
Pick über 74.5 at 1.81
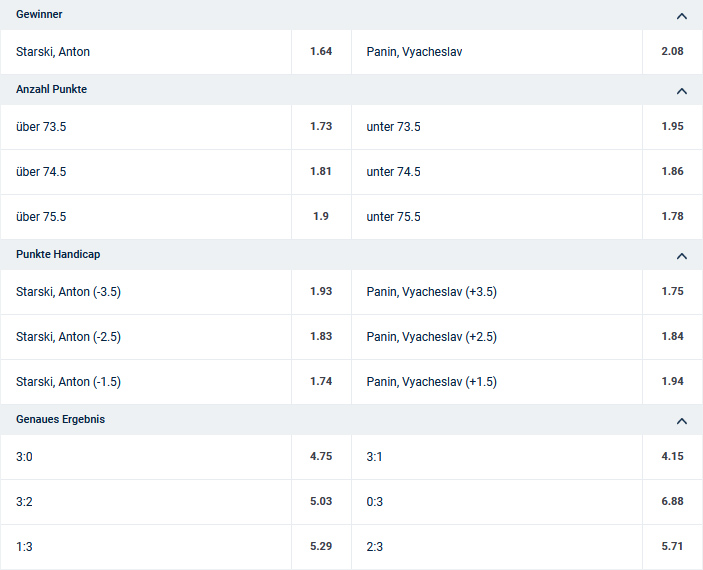point(320,172)
